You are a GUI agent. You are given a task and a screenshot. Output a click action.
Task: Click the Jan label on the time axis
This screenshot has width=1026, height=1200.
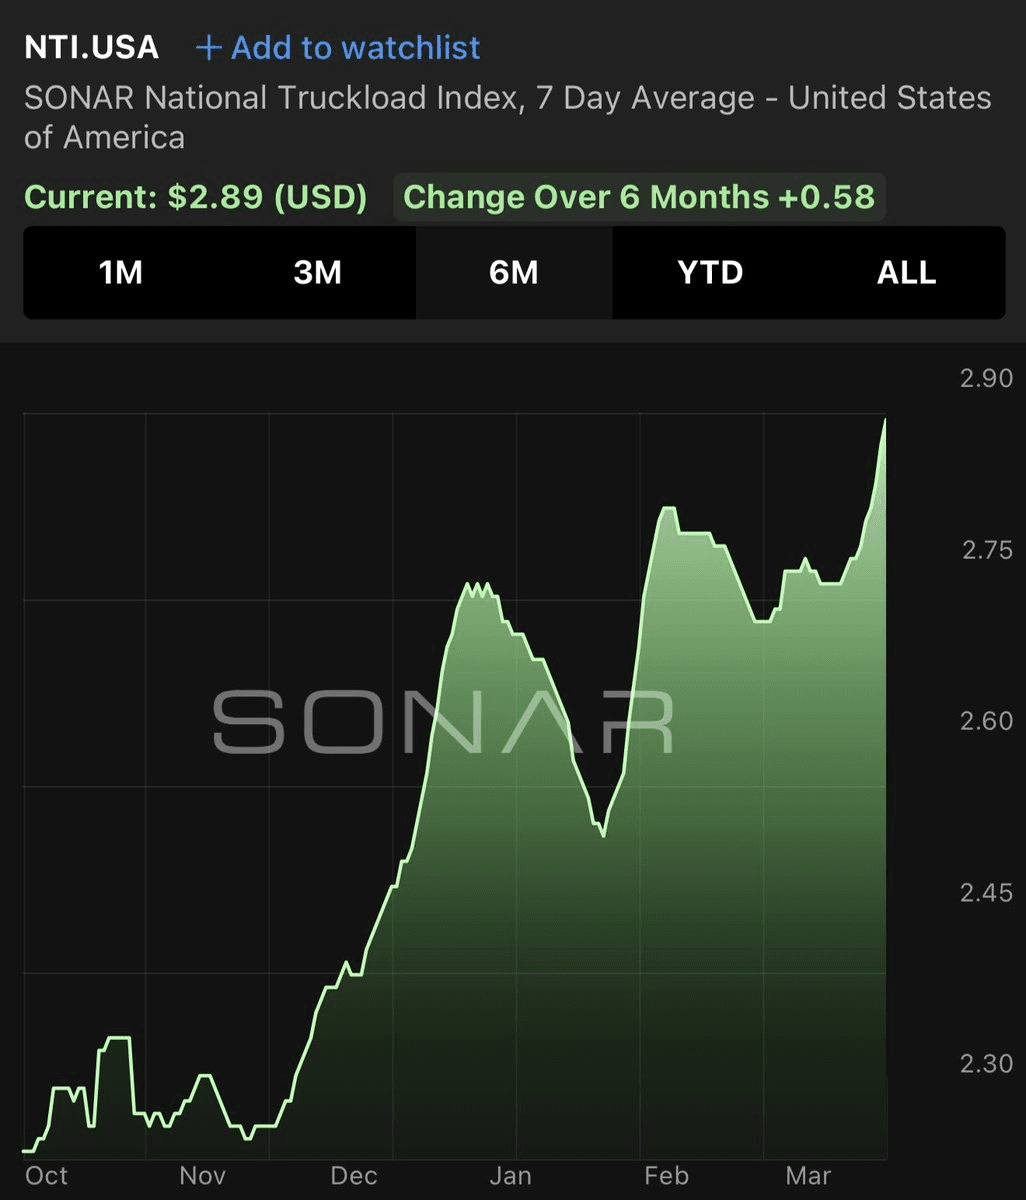[510, 1175]
